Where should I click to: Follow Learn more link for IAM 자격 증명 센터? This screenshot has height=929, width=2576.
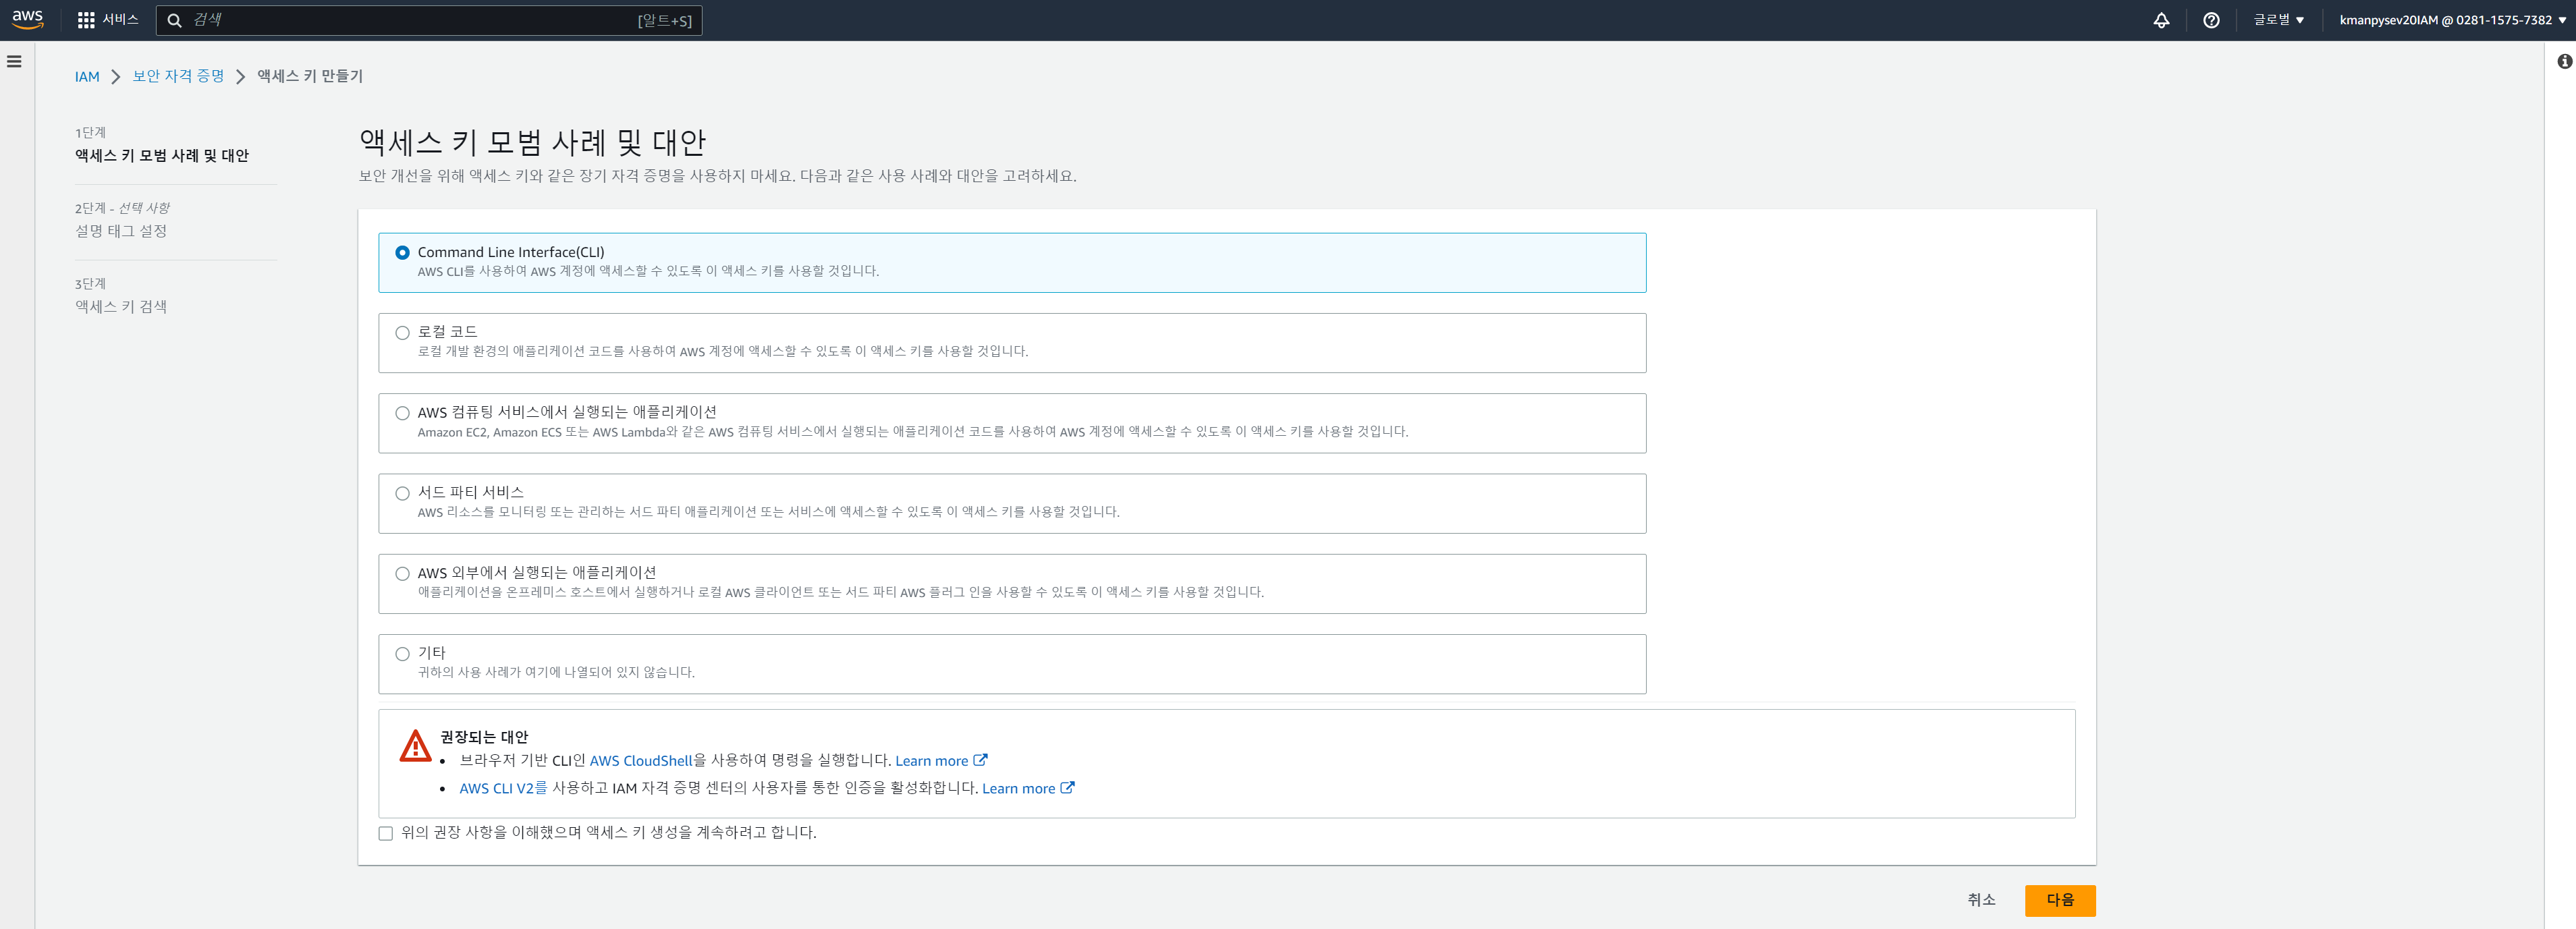click(1019, 788)
